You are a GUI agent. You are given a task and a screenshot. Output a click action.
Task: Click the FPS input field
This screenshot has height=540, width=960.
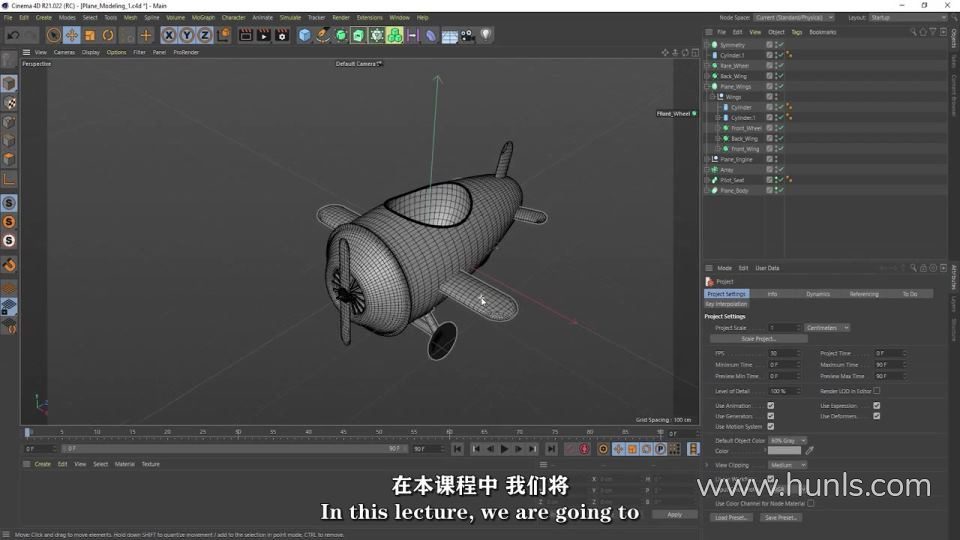coord(783,354)
